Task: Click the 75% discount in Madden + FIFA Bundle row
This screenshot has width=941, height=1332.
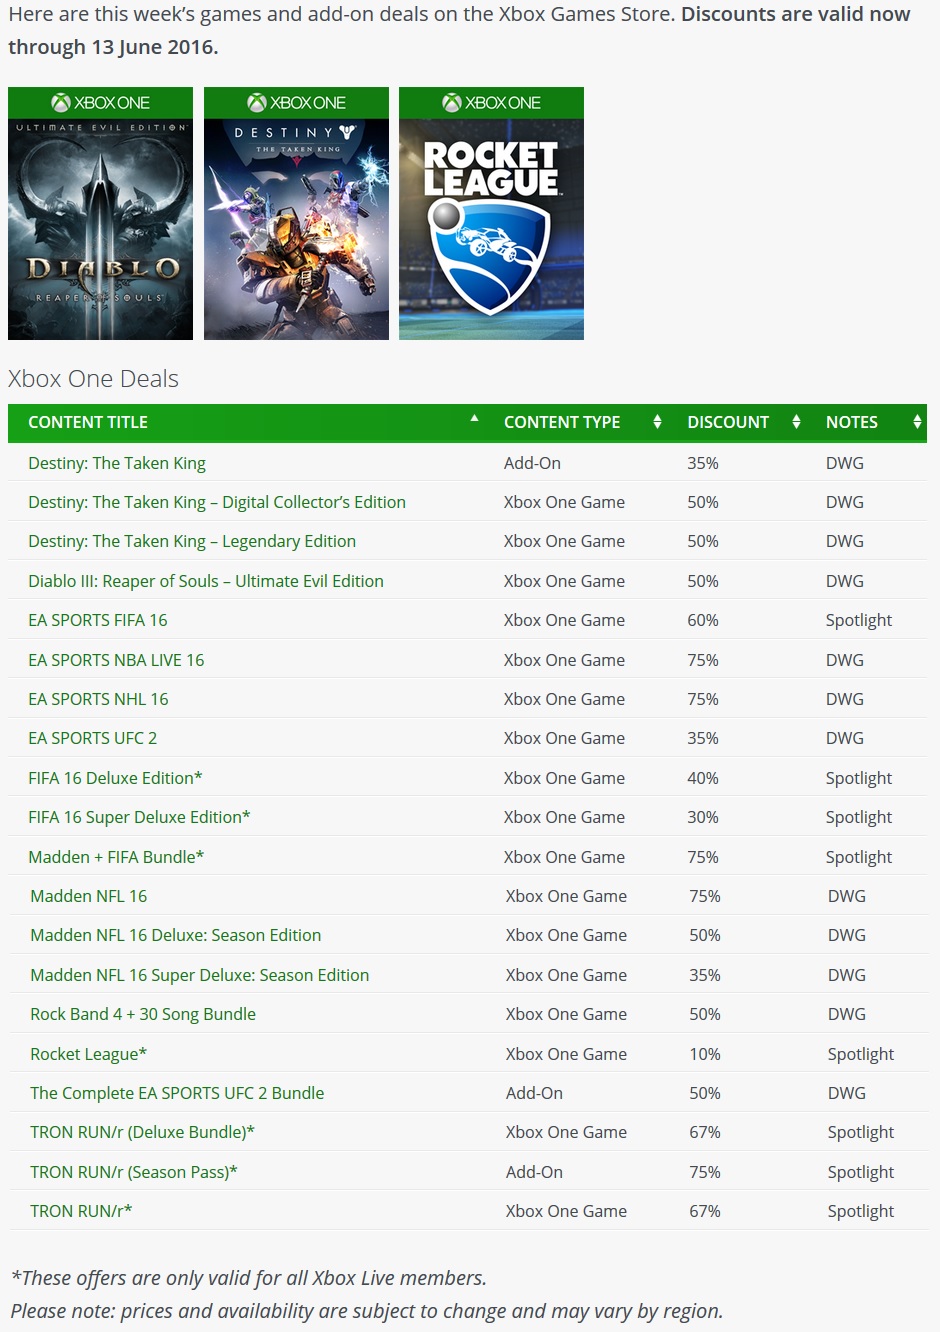Action: click(703, 857)
